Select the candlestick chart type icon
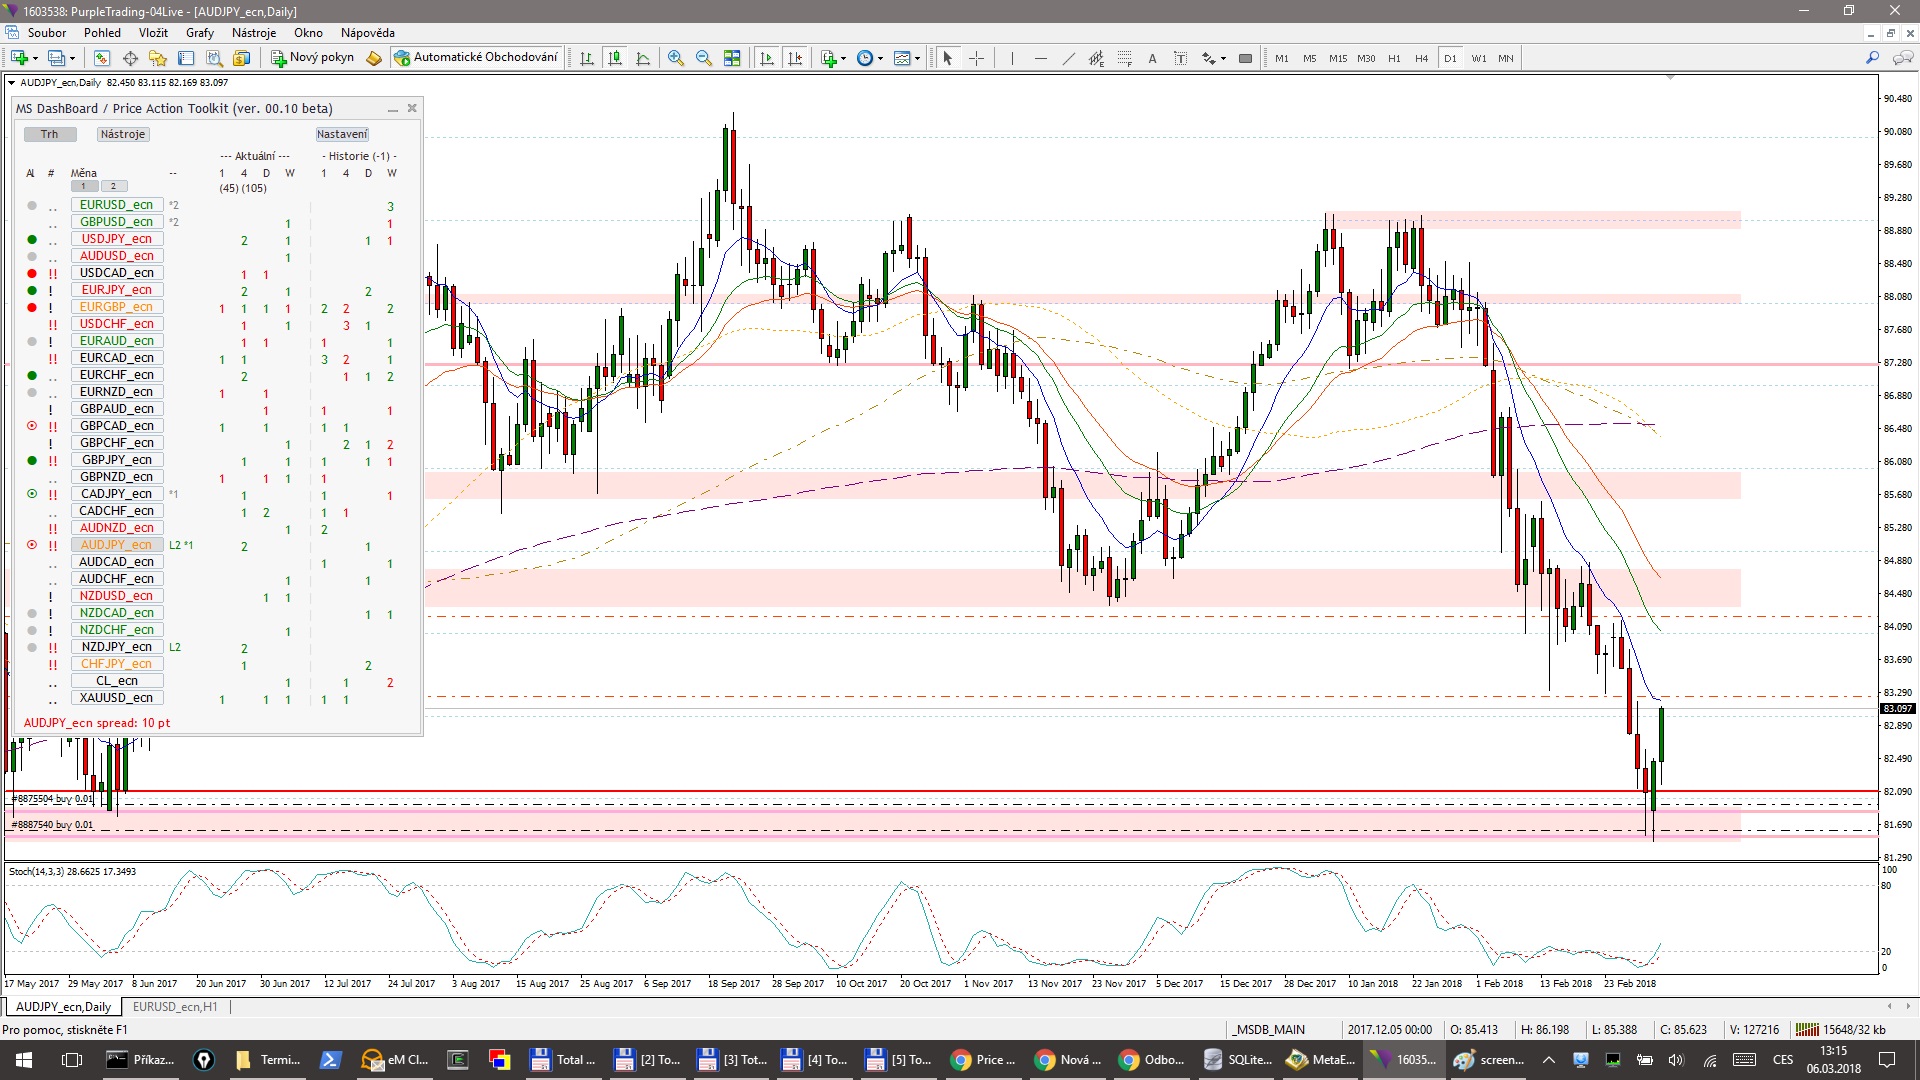This screenshot has height=1080, width=1920. (615, 58)
